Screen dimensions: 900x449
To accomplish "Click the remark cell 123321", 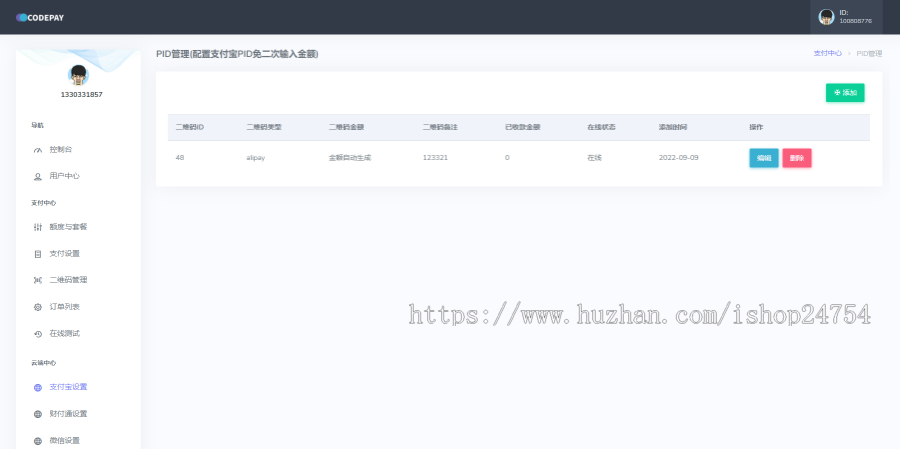I will (435, 157).
